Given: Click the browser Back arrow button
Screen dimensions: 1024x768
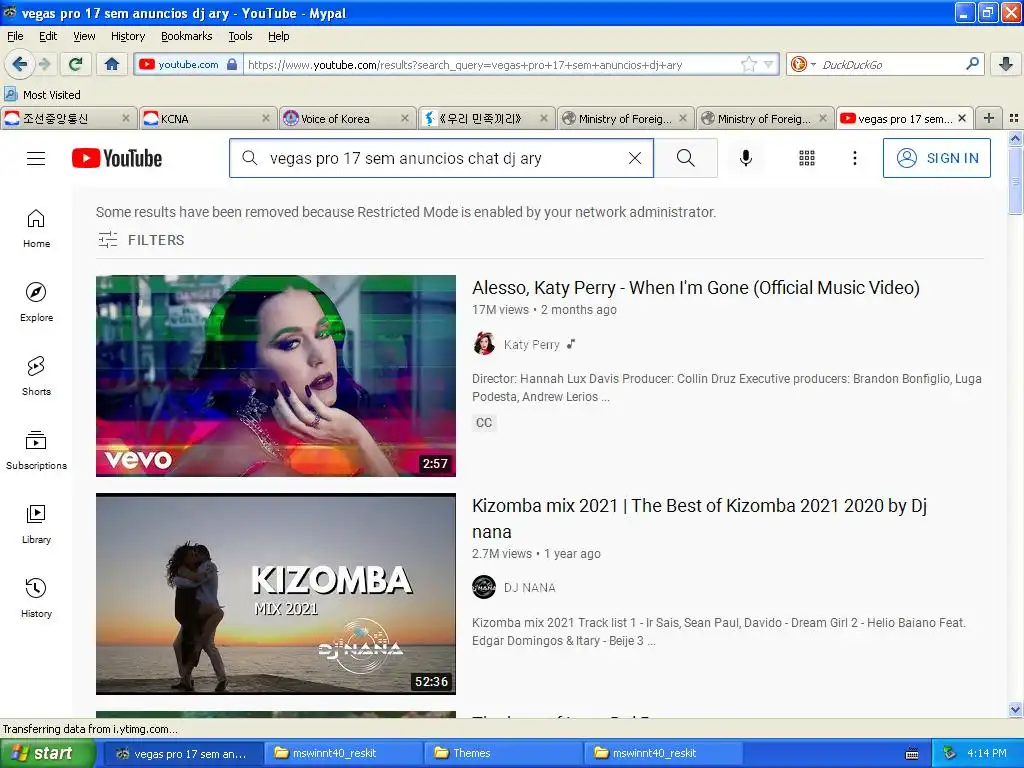Looking at the screenshot, I should point(20,64).
